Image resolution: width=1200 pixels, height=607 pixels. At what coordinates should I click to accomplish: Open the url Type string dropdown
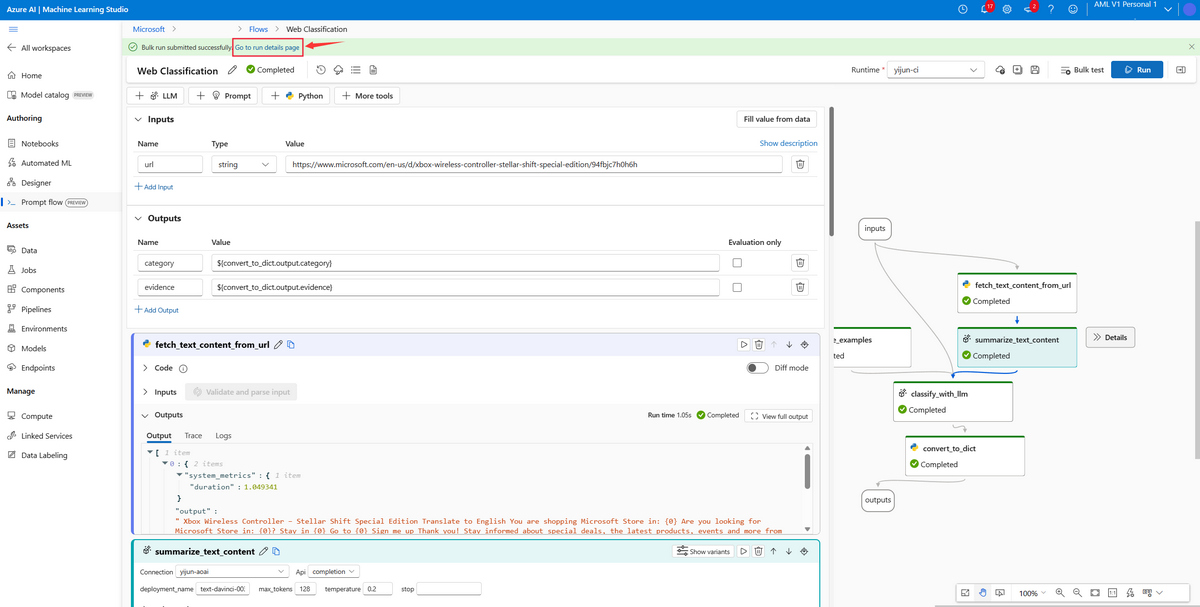(x=244, y=164)
